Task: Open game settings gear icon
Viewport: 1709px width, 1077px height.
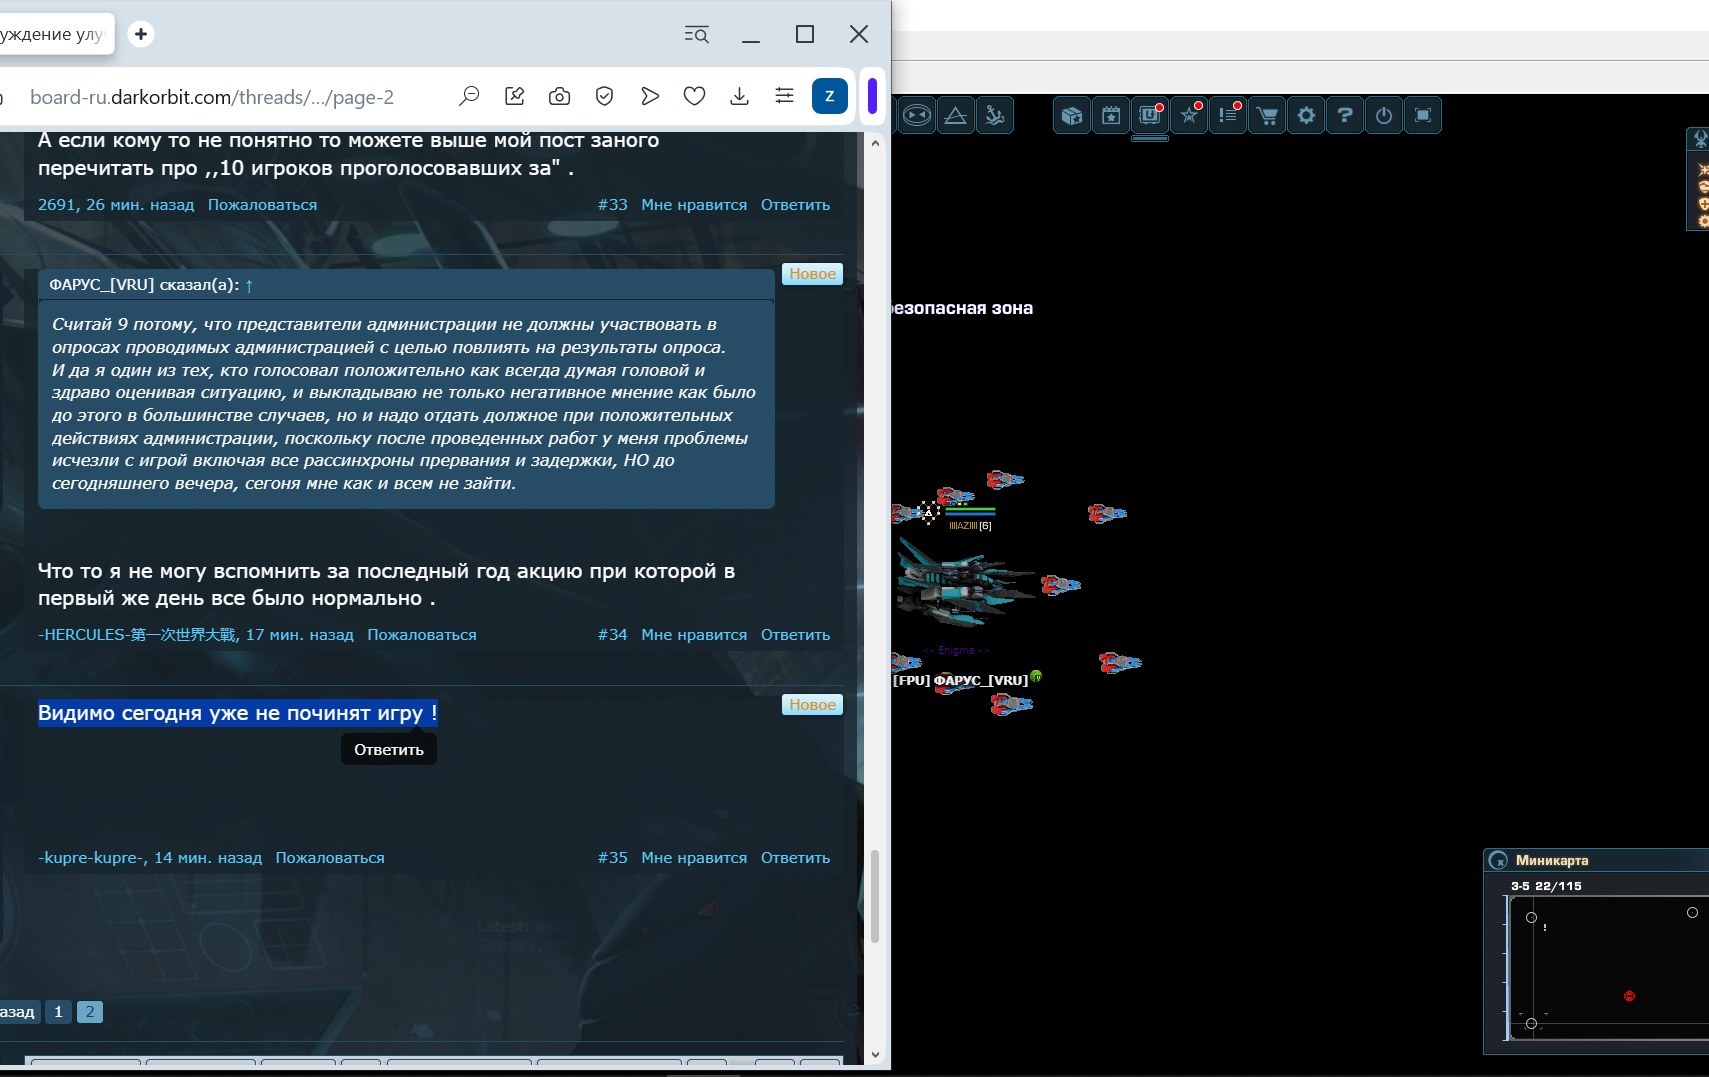Action: pos(1306,116)
